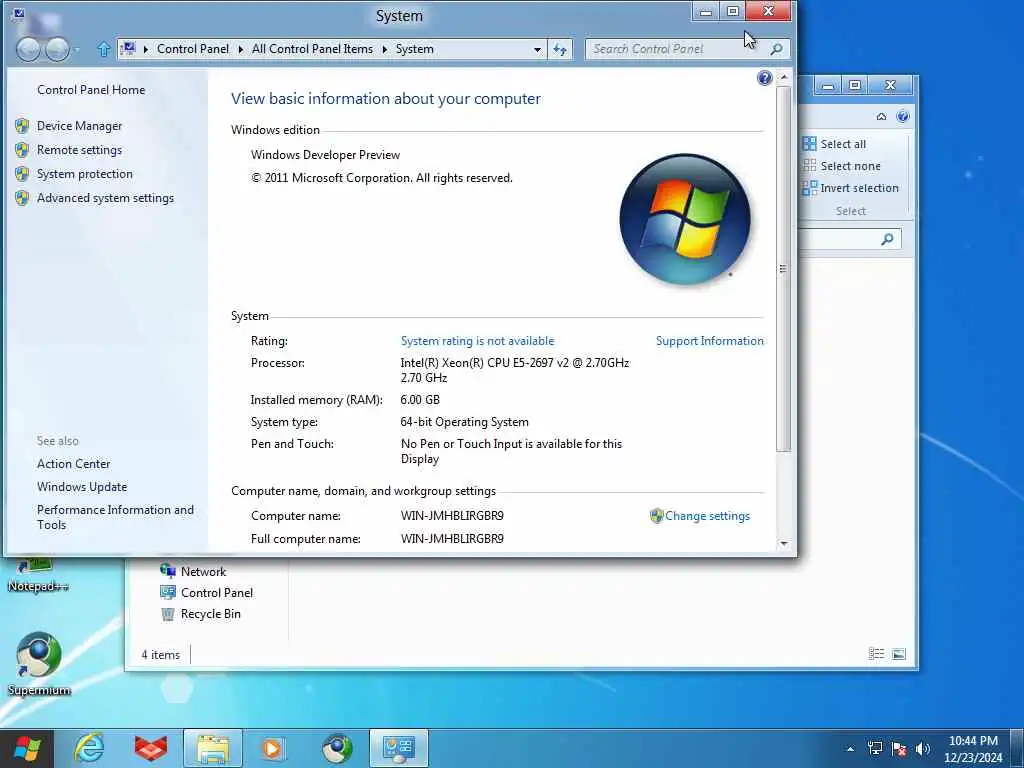
Task: Collapse the Explorer ribbon chevron
Action: point(881,117)
